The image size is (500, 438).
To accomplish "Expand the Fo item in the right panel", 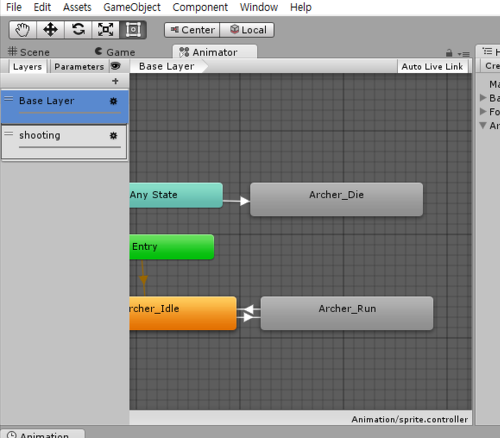I will (x=483, y=111).
